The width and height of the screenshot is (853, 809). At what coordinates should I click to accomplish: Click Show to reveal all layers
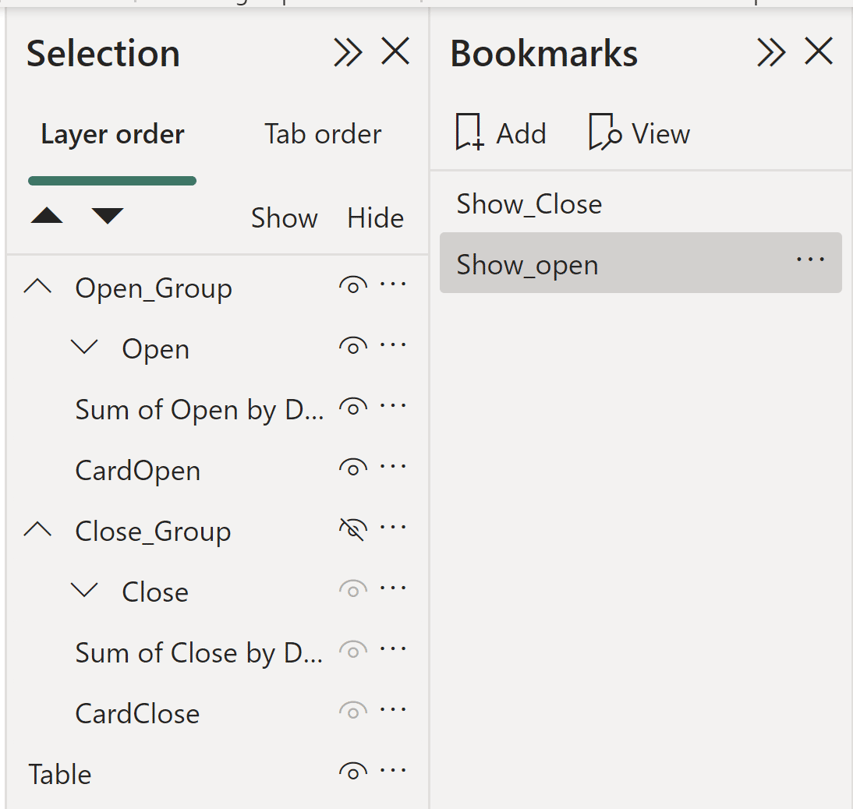coord(284,218)
